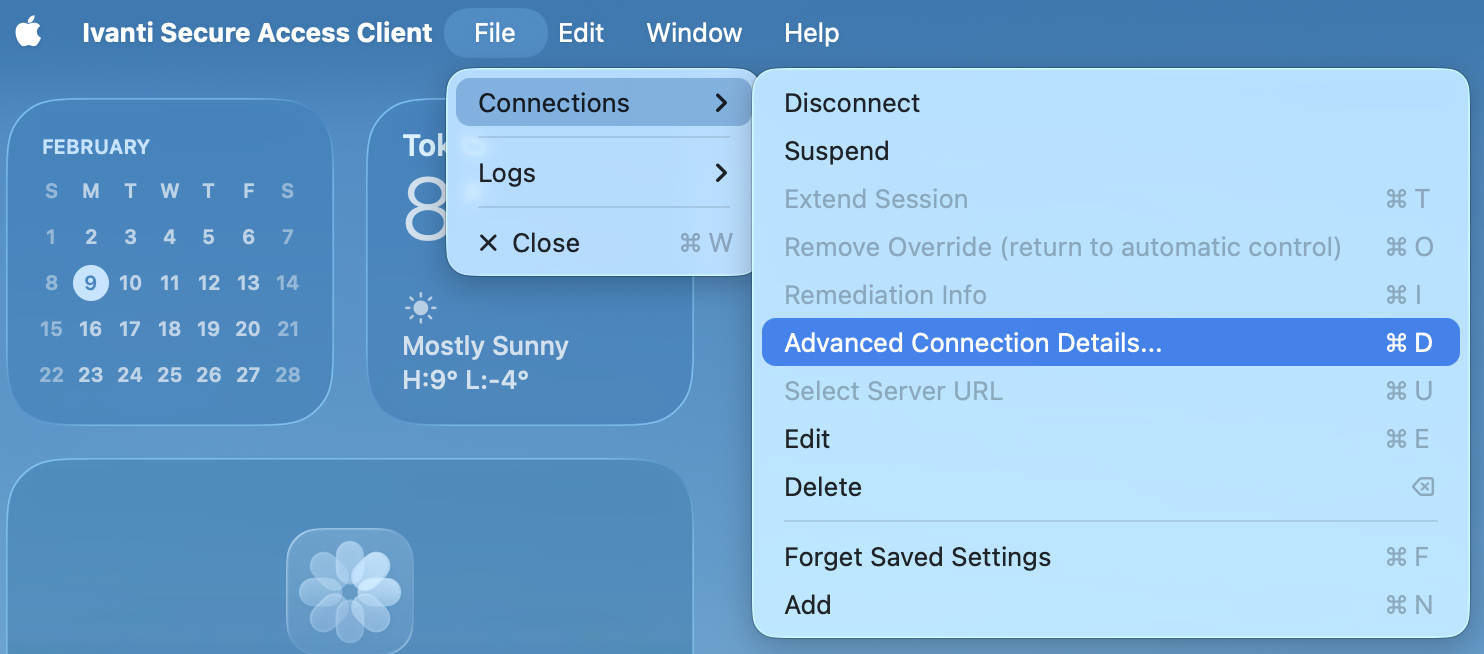Click the Mostly Sunny weather text
The image size is (1484, 654).
(485, 346)
